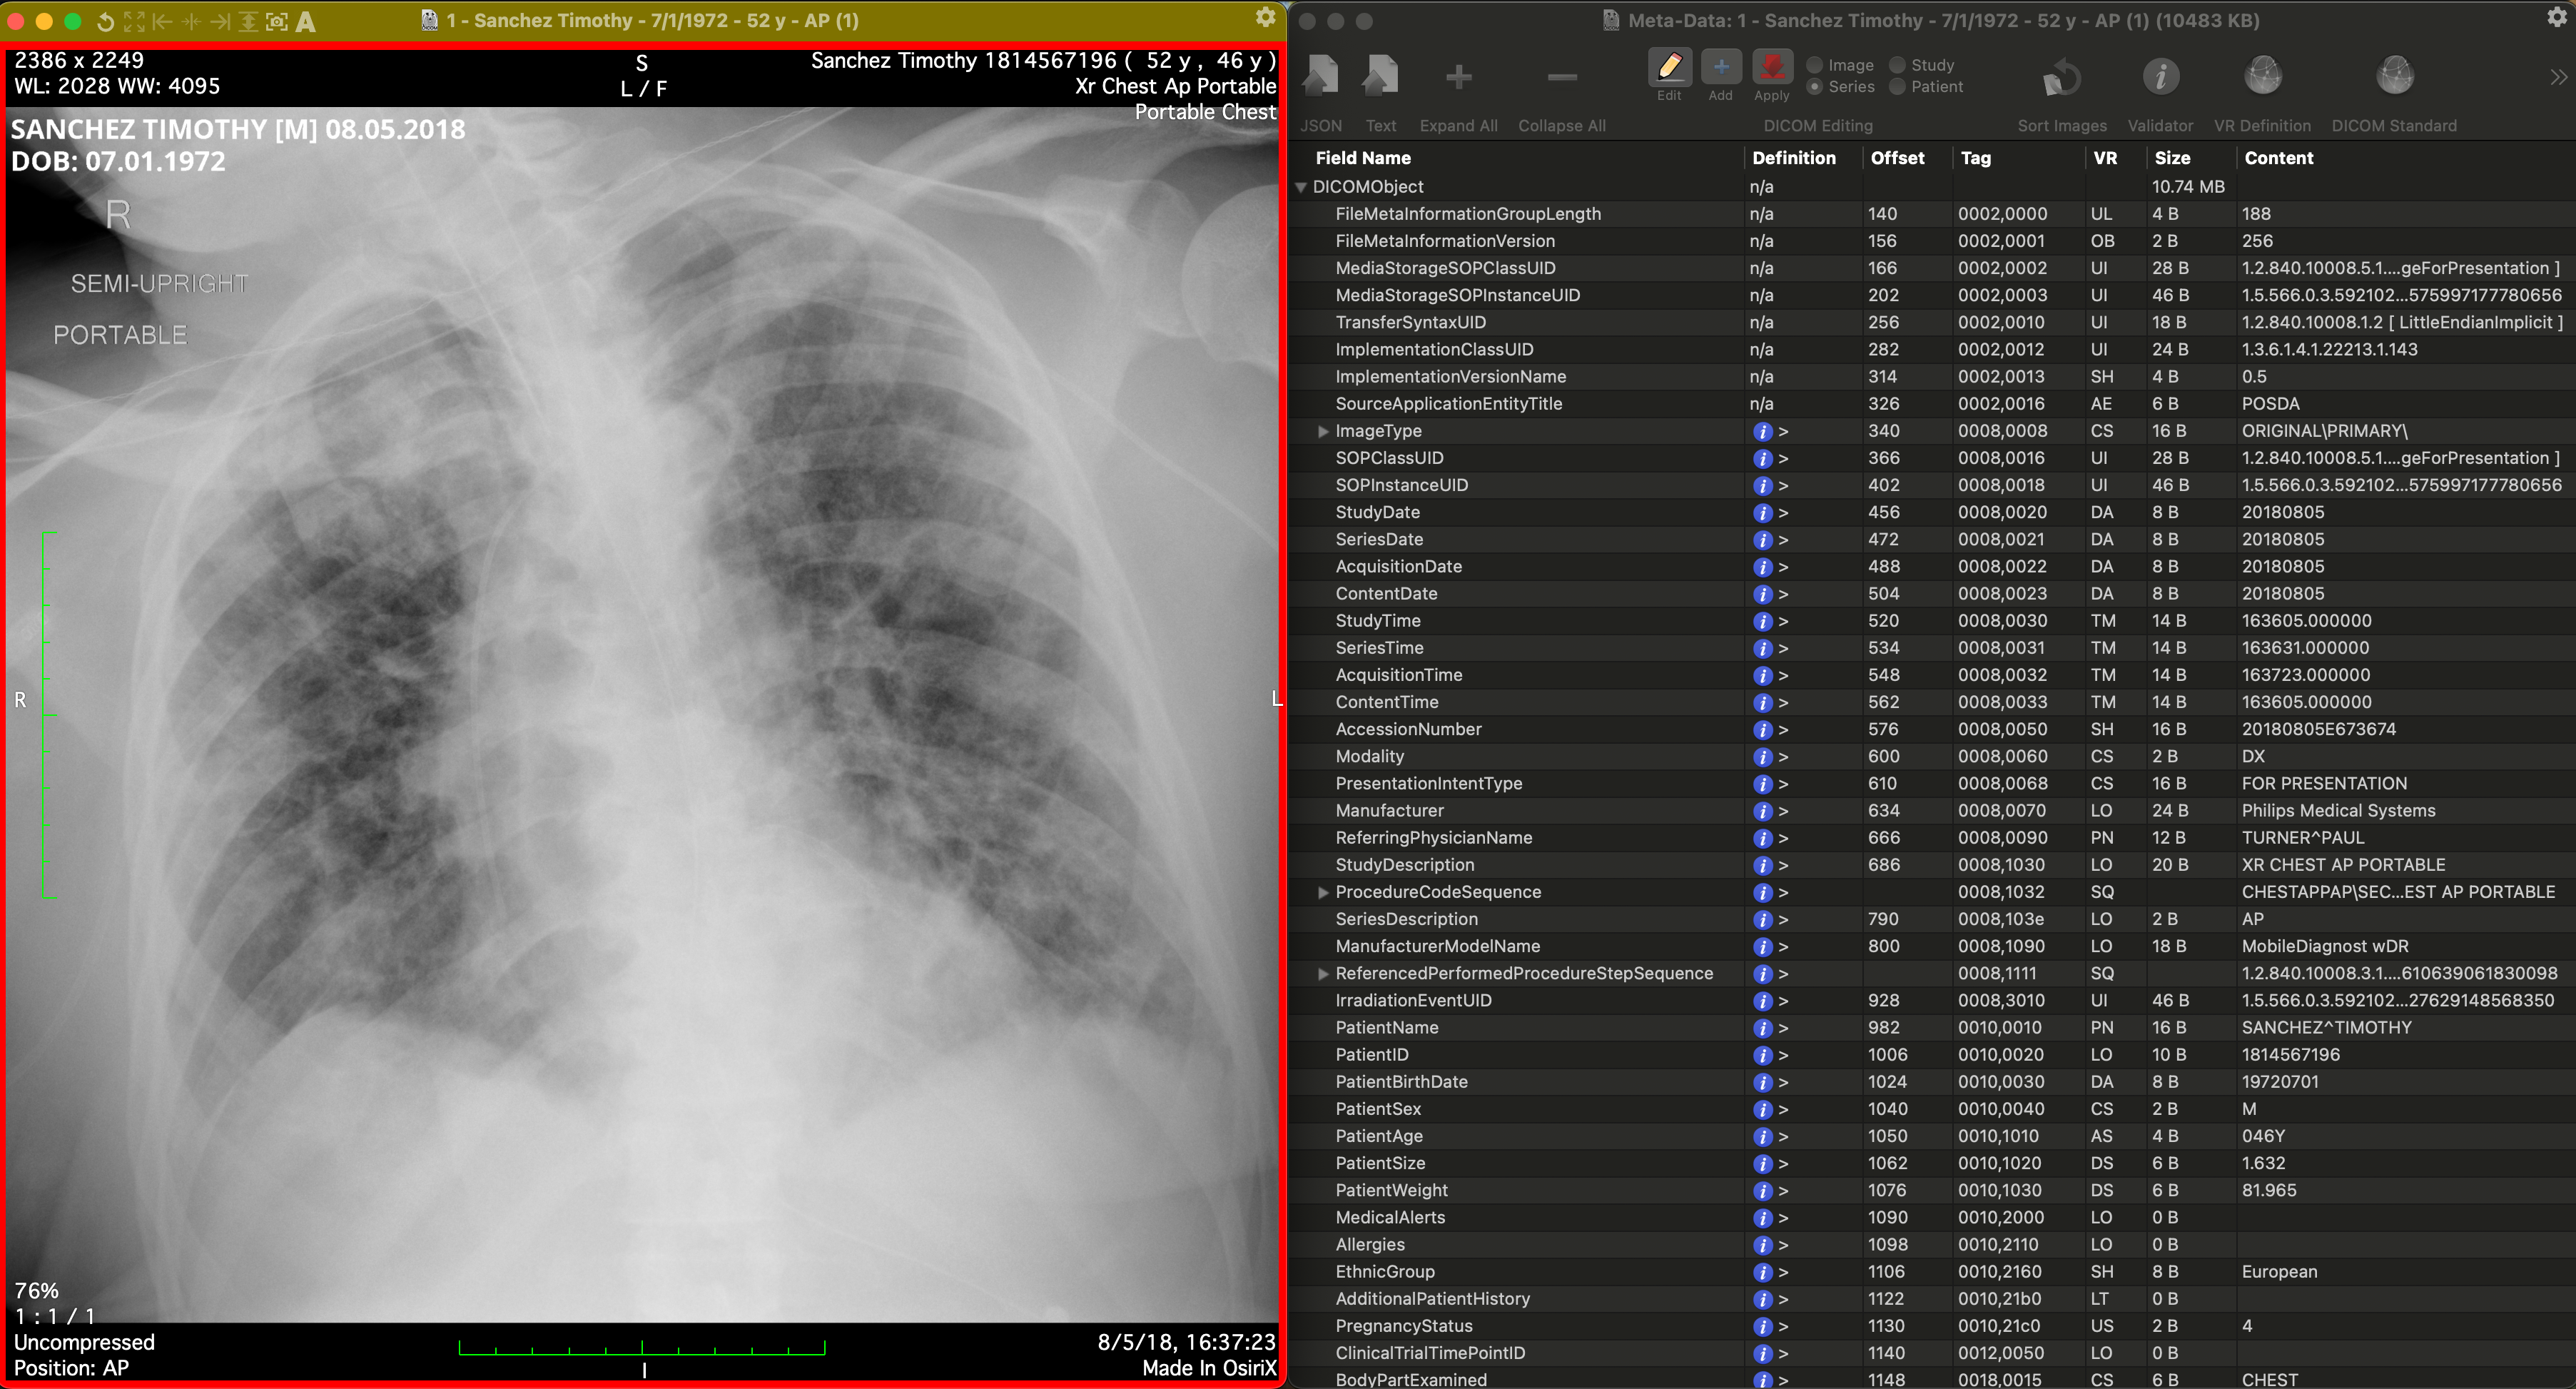Open the DICOM Standard globe icon
Screen dimensions: 2576x1389
click(2393, 76)
